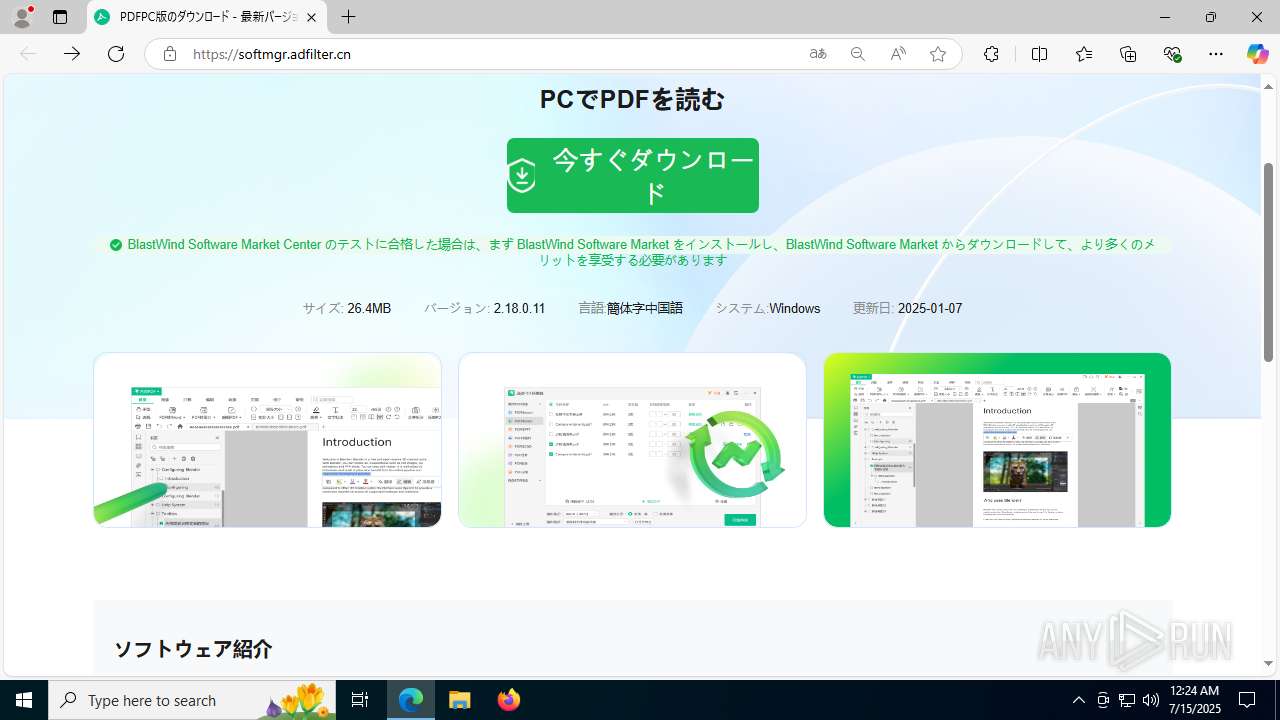Open Task View on taskbar
The width and height of the screenshot is (1280, 720).
[361, 700]
